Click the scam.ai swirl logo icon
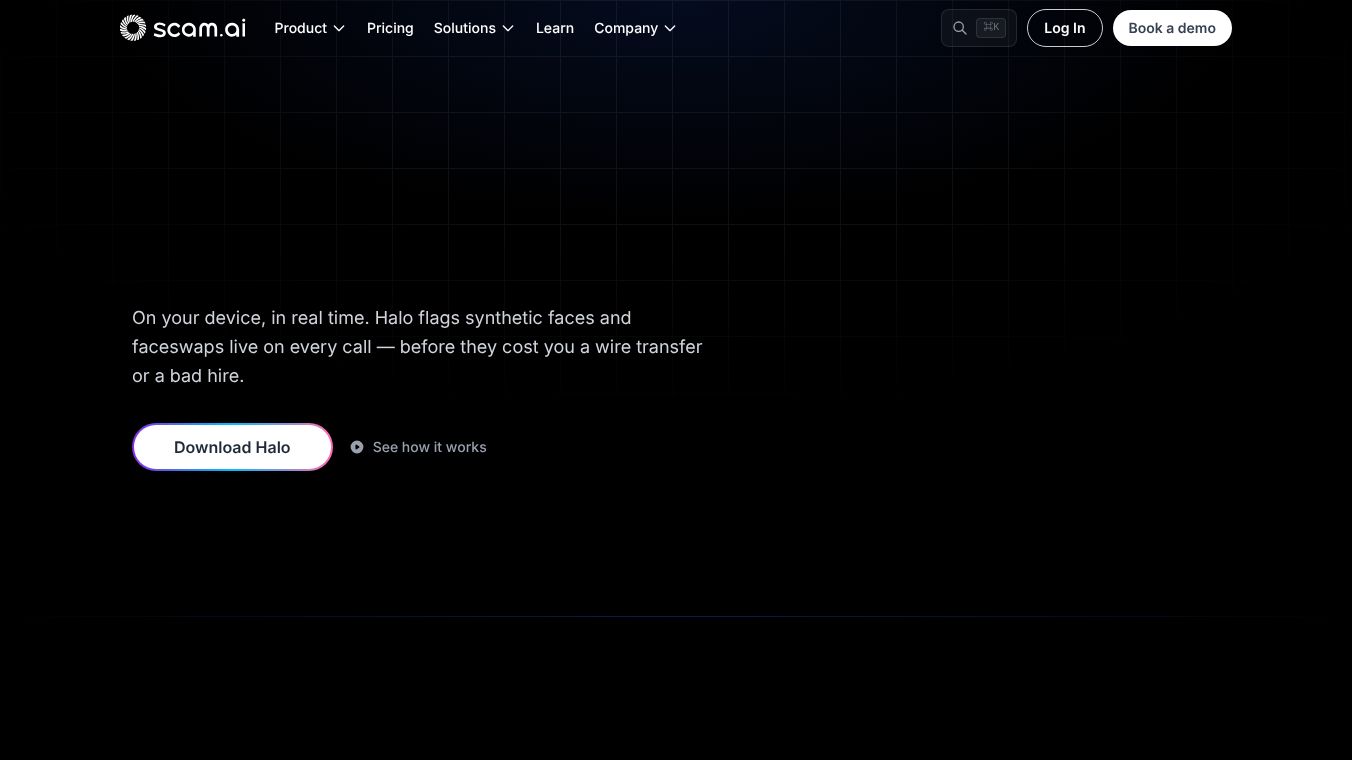 coord(133,28)
